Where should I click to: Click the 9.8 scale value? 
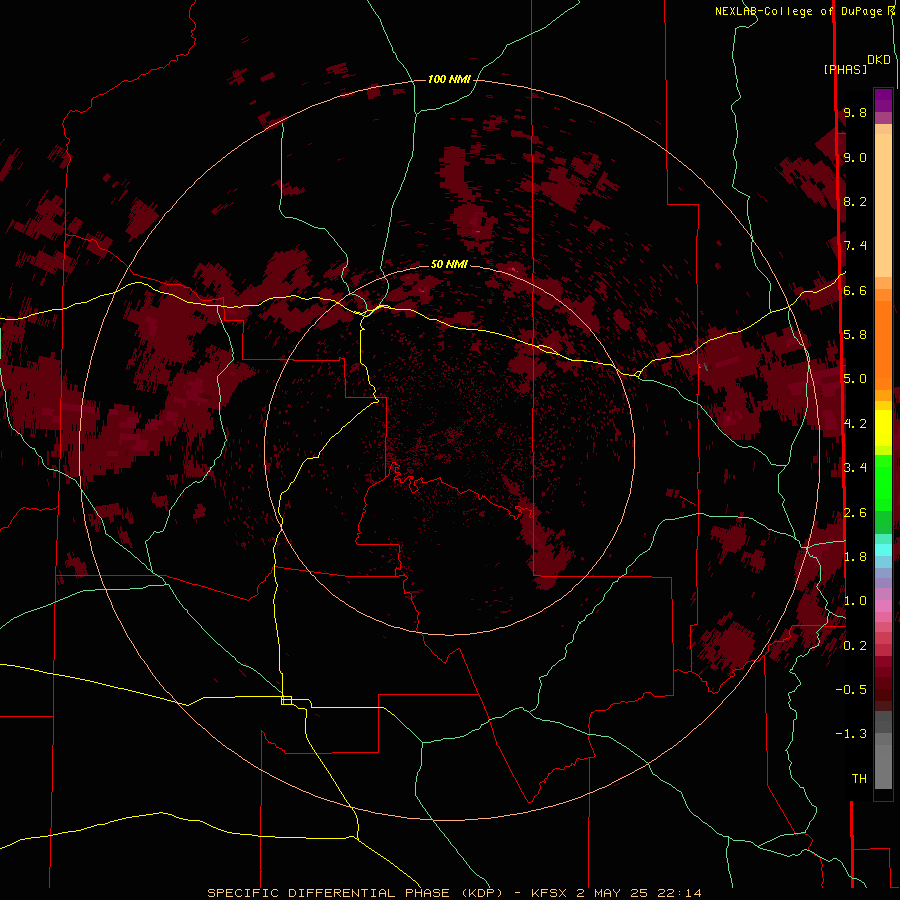855,112
